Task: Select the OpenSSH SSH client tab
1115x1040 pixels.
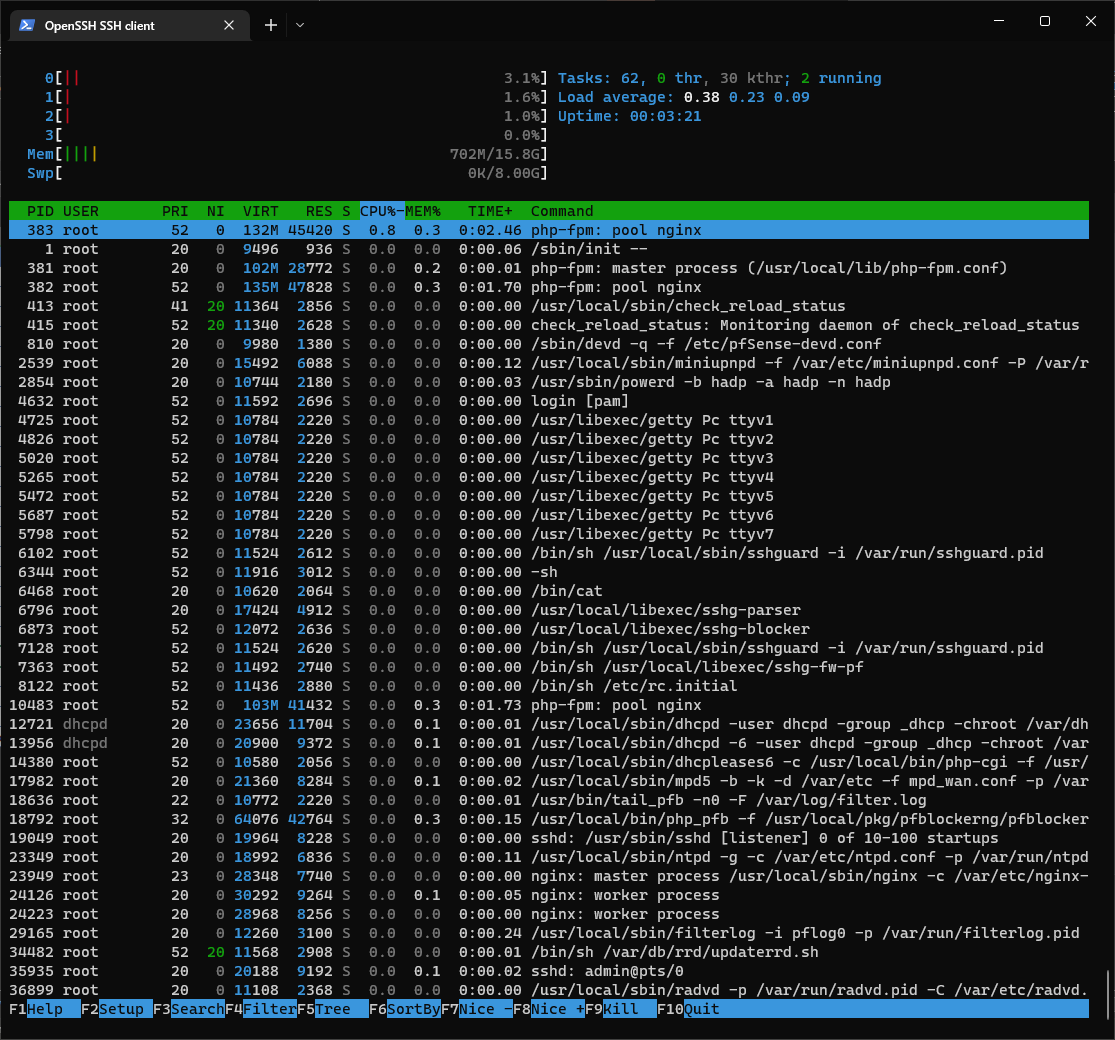Action: 130,26
